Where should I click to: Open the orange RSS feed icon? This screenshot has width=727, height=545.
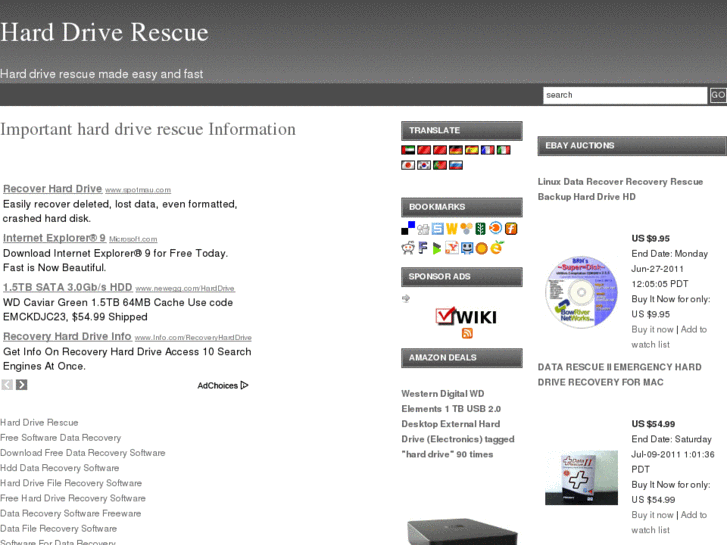(467, 333)
